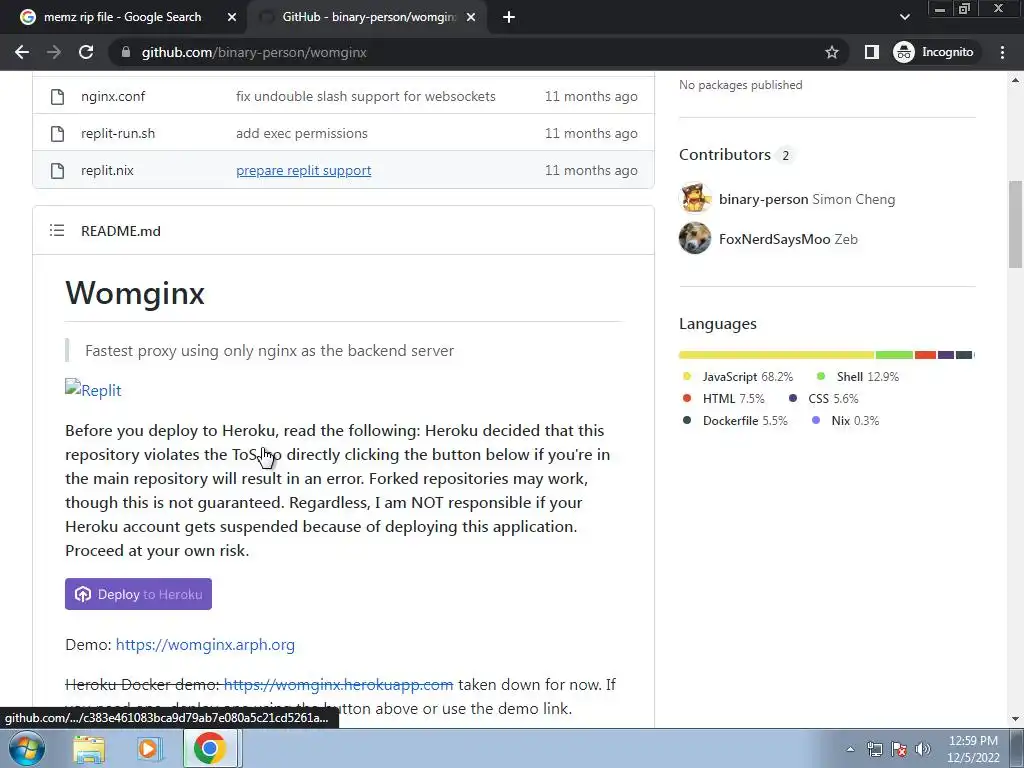1024x768 pixels.
Task: Open commit 'fix undouble slash support for websockets'
Action: pyautogui.click(x=366, y=97)
